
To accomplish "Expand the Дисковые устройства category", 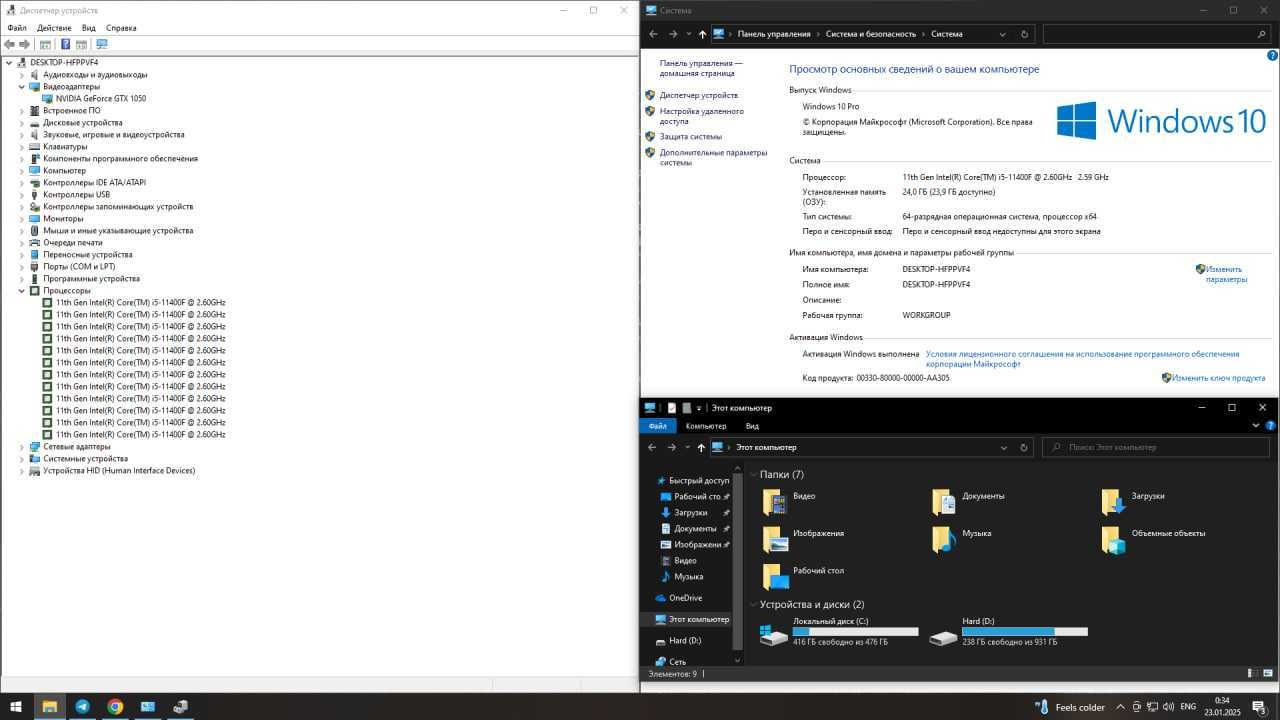I will [22, 122].
